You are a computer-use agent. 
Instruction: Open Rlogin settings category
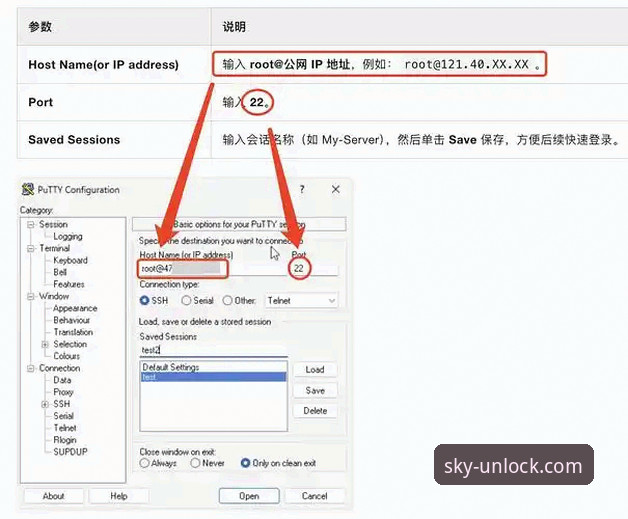(65, 440)
